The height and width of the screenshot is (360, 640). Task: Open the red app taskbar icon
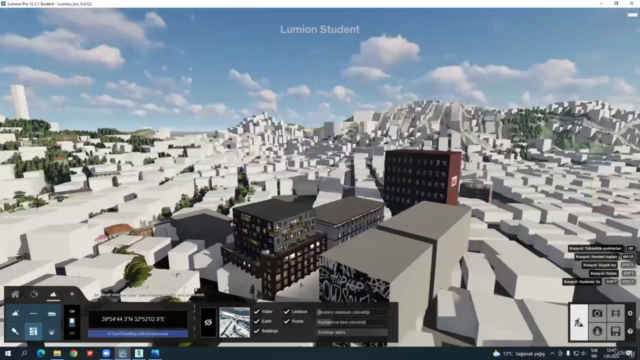[90, 353]
